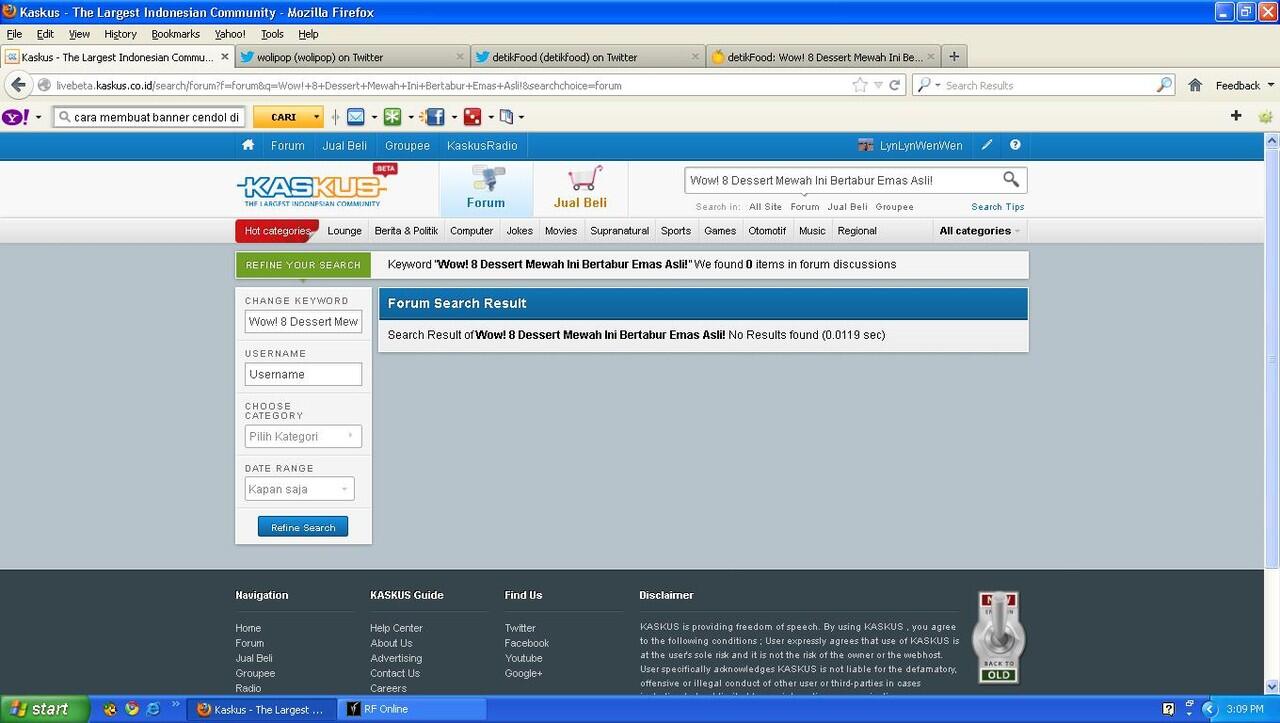Viewport: 1280px width, 723px height.
Task: Click the pencil icon in Kaskus top bar
Action: pos(987,145)
